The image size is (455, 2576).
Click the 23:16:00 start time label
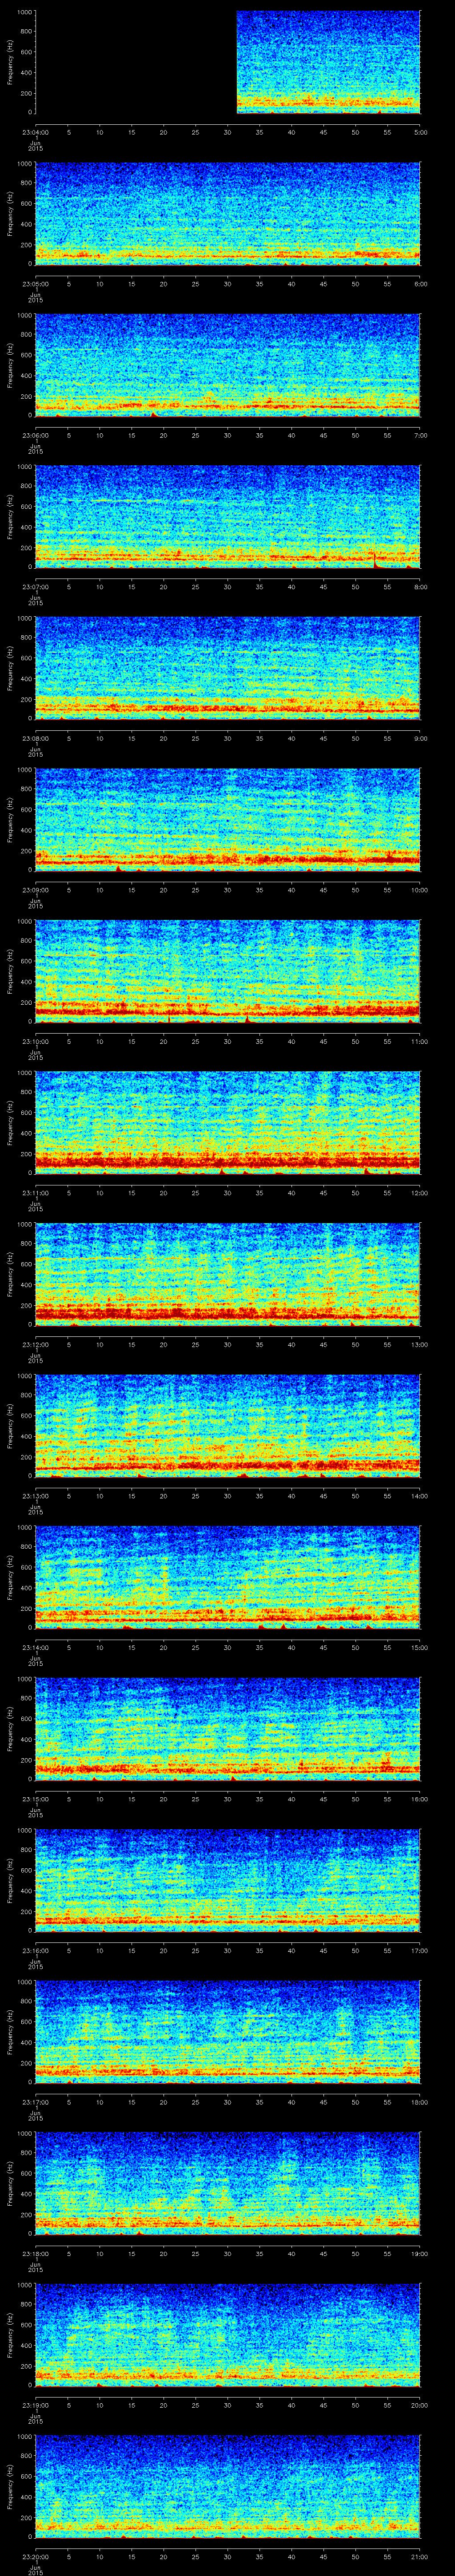click(35, 1950)
